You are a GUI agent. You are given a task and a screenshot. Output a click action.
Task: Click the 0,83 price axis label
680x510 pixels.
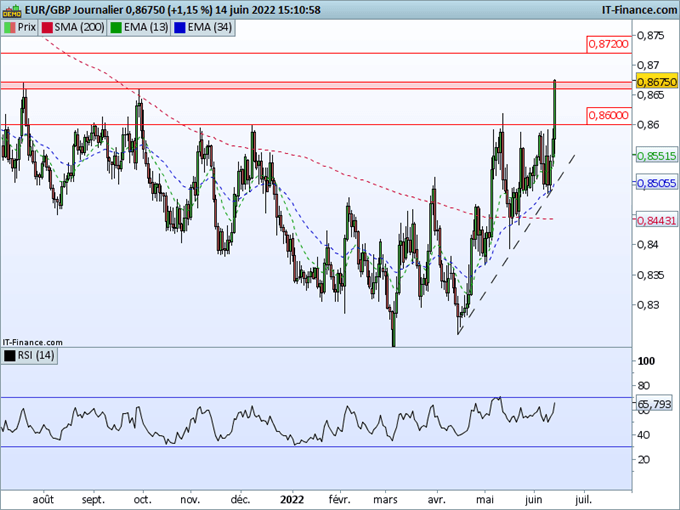click(x=647, y=305)
